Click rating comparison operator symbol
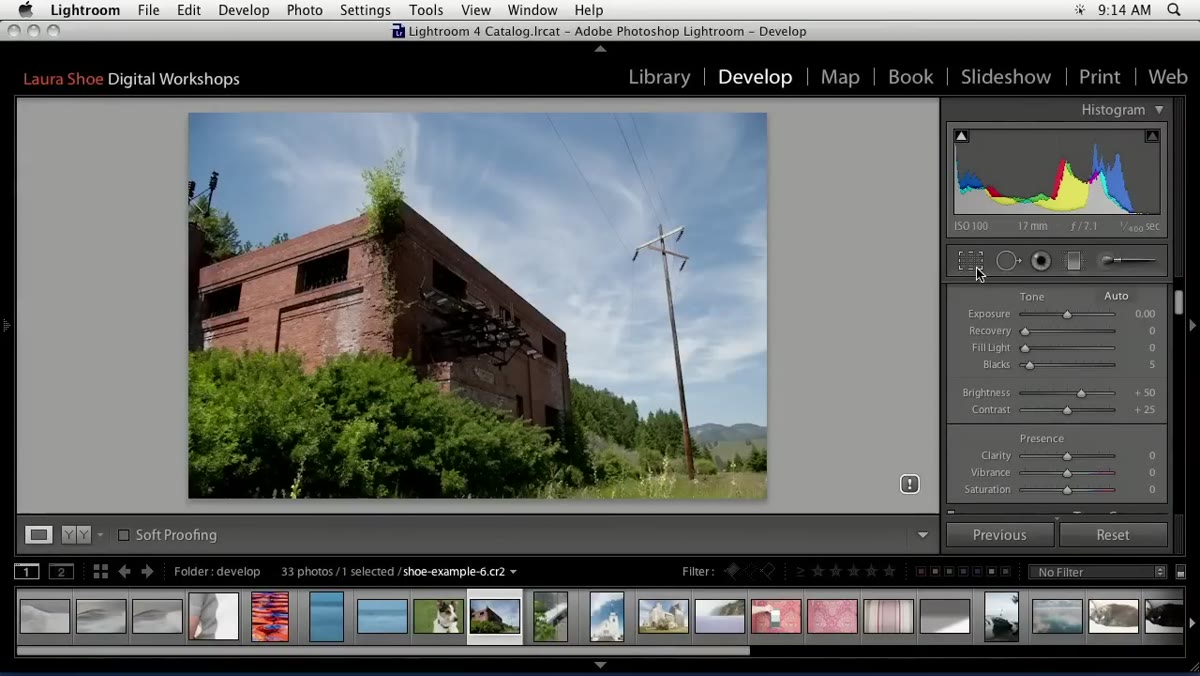This screenshot has width=1200, height=676. (801, 572)
